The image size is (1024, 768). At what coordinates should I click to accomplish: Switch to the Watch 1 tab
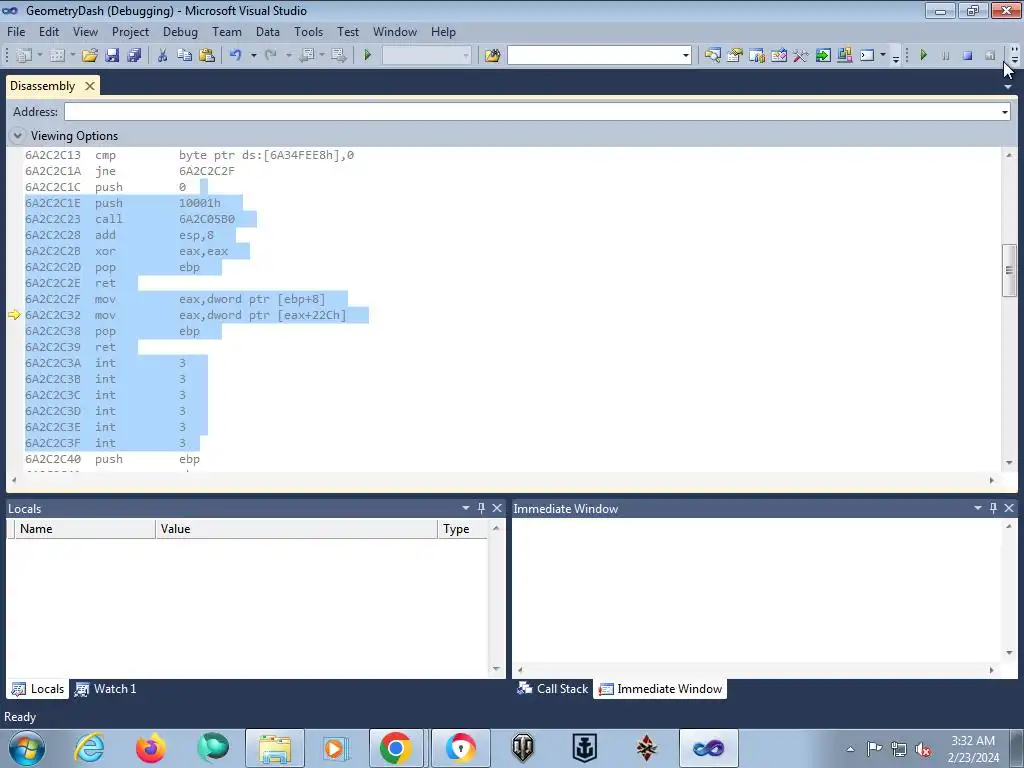pos(106,689)
